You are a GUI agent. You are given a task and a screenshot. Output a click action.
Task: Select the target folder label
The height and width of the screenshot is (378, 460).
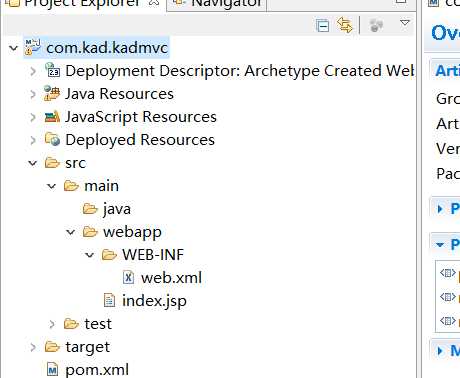(x=87, y=348)
